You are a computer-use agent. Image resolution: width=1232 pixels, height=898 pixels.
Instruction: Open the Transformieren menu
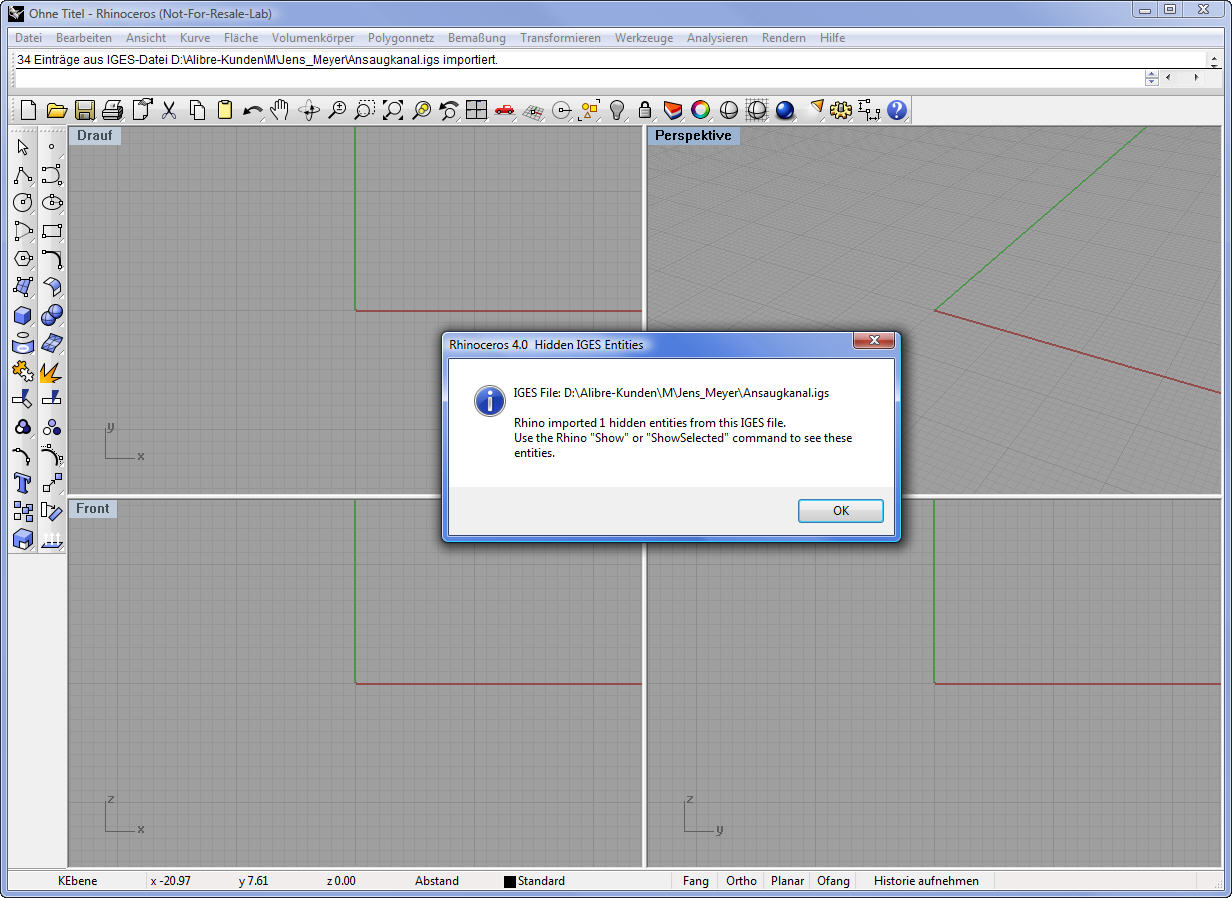pos(560,38)
